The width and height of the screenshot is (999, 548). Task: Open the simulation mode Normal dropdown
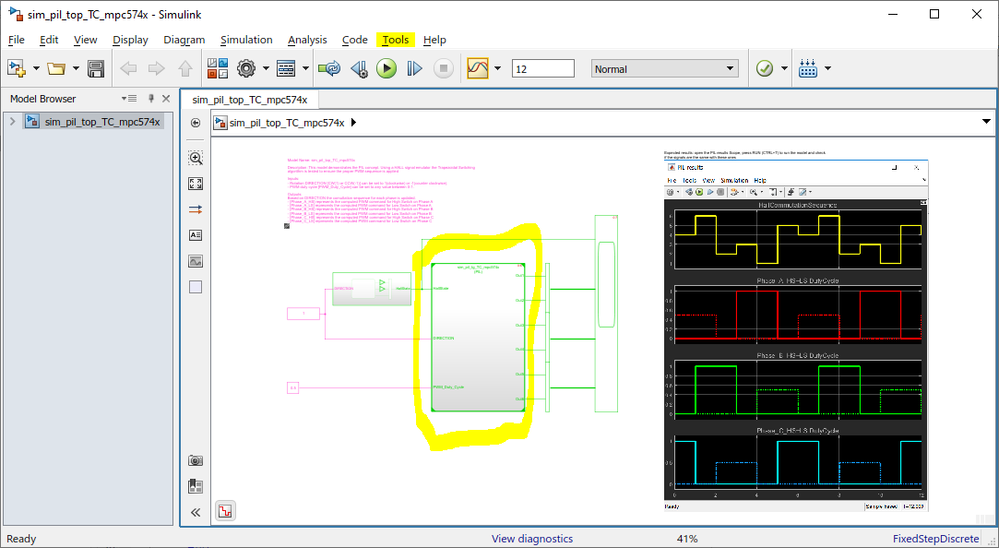pyautogui.click(x=664, y=69)
